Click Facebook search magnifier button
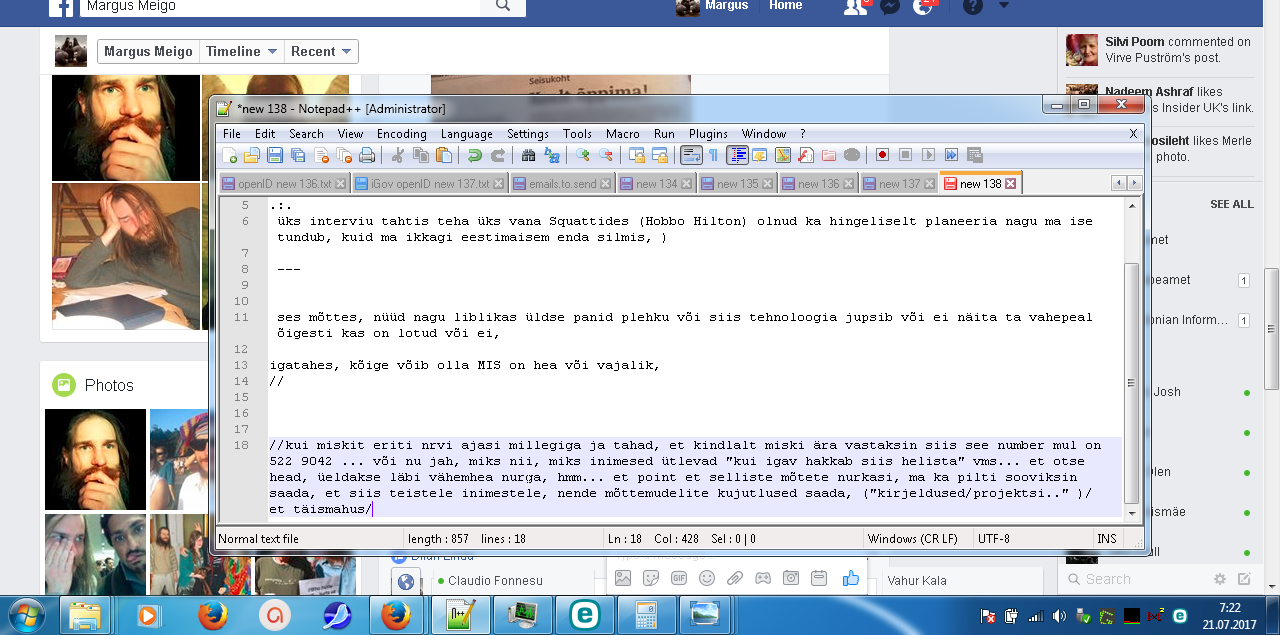This screenshot has width=1280, height=635. 503,6
